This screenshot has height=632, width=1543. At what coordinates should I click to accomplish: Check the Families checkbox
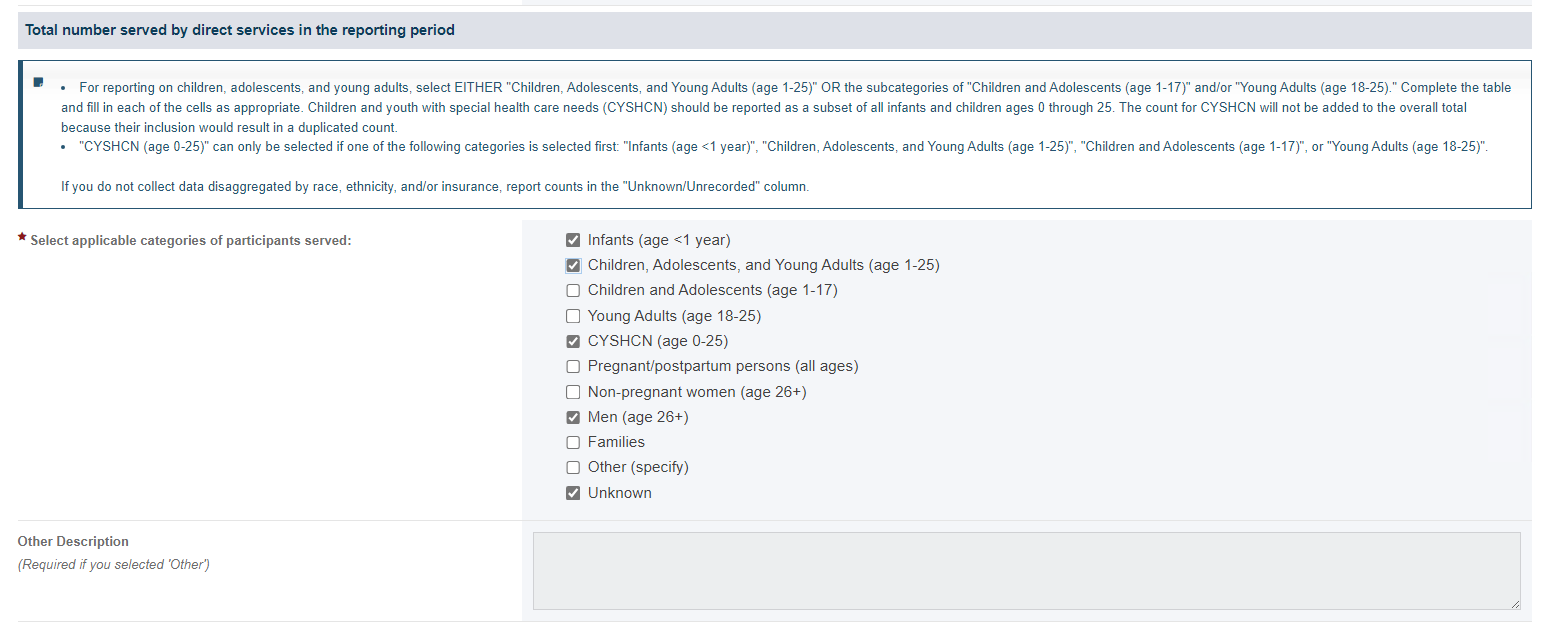573,442
